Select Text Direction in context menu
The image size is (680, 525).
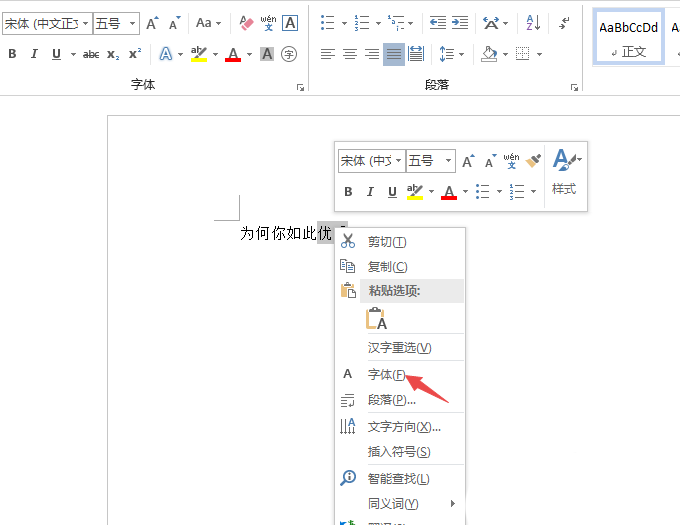point(400,427)
